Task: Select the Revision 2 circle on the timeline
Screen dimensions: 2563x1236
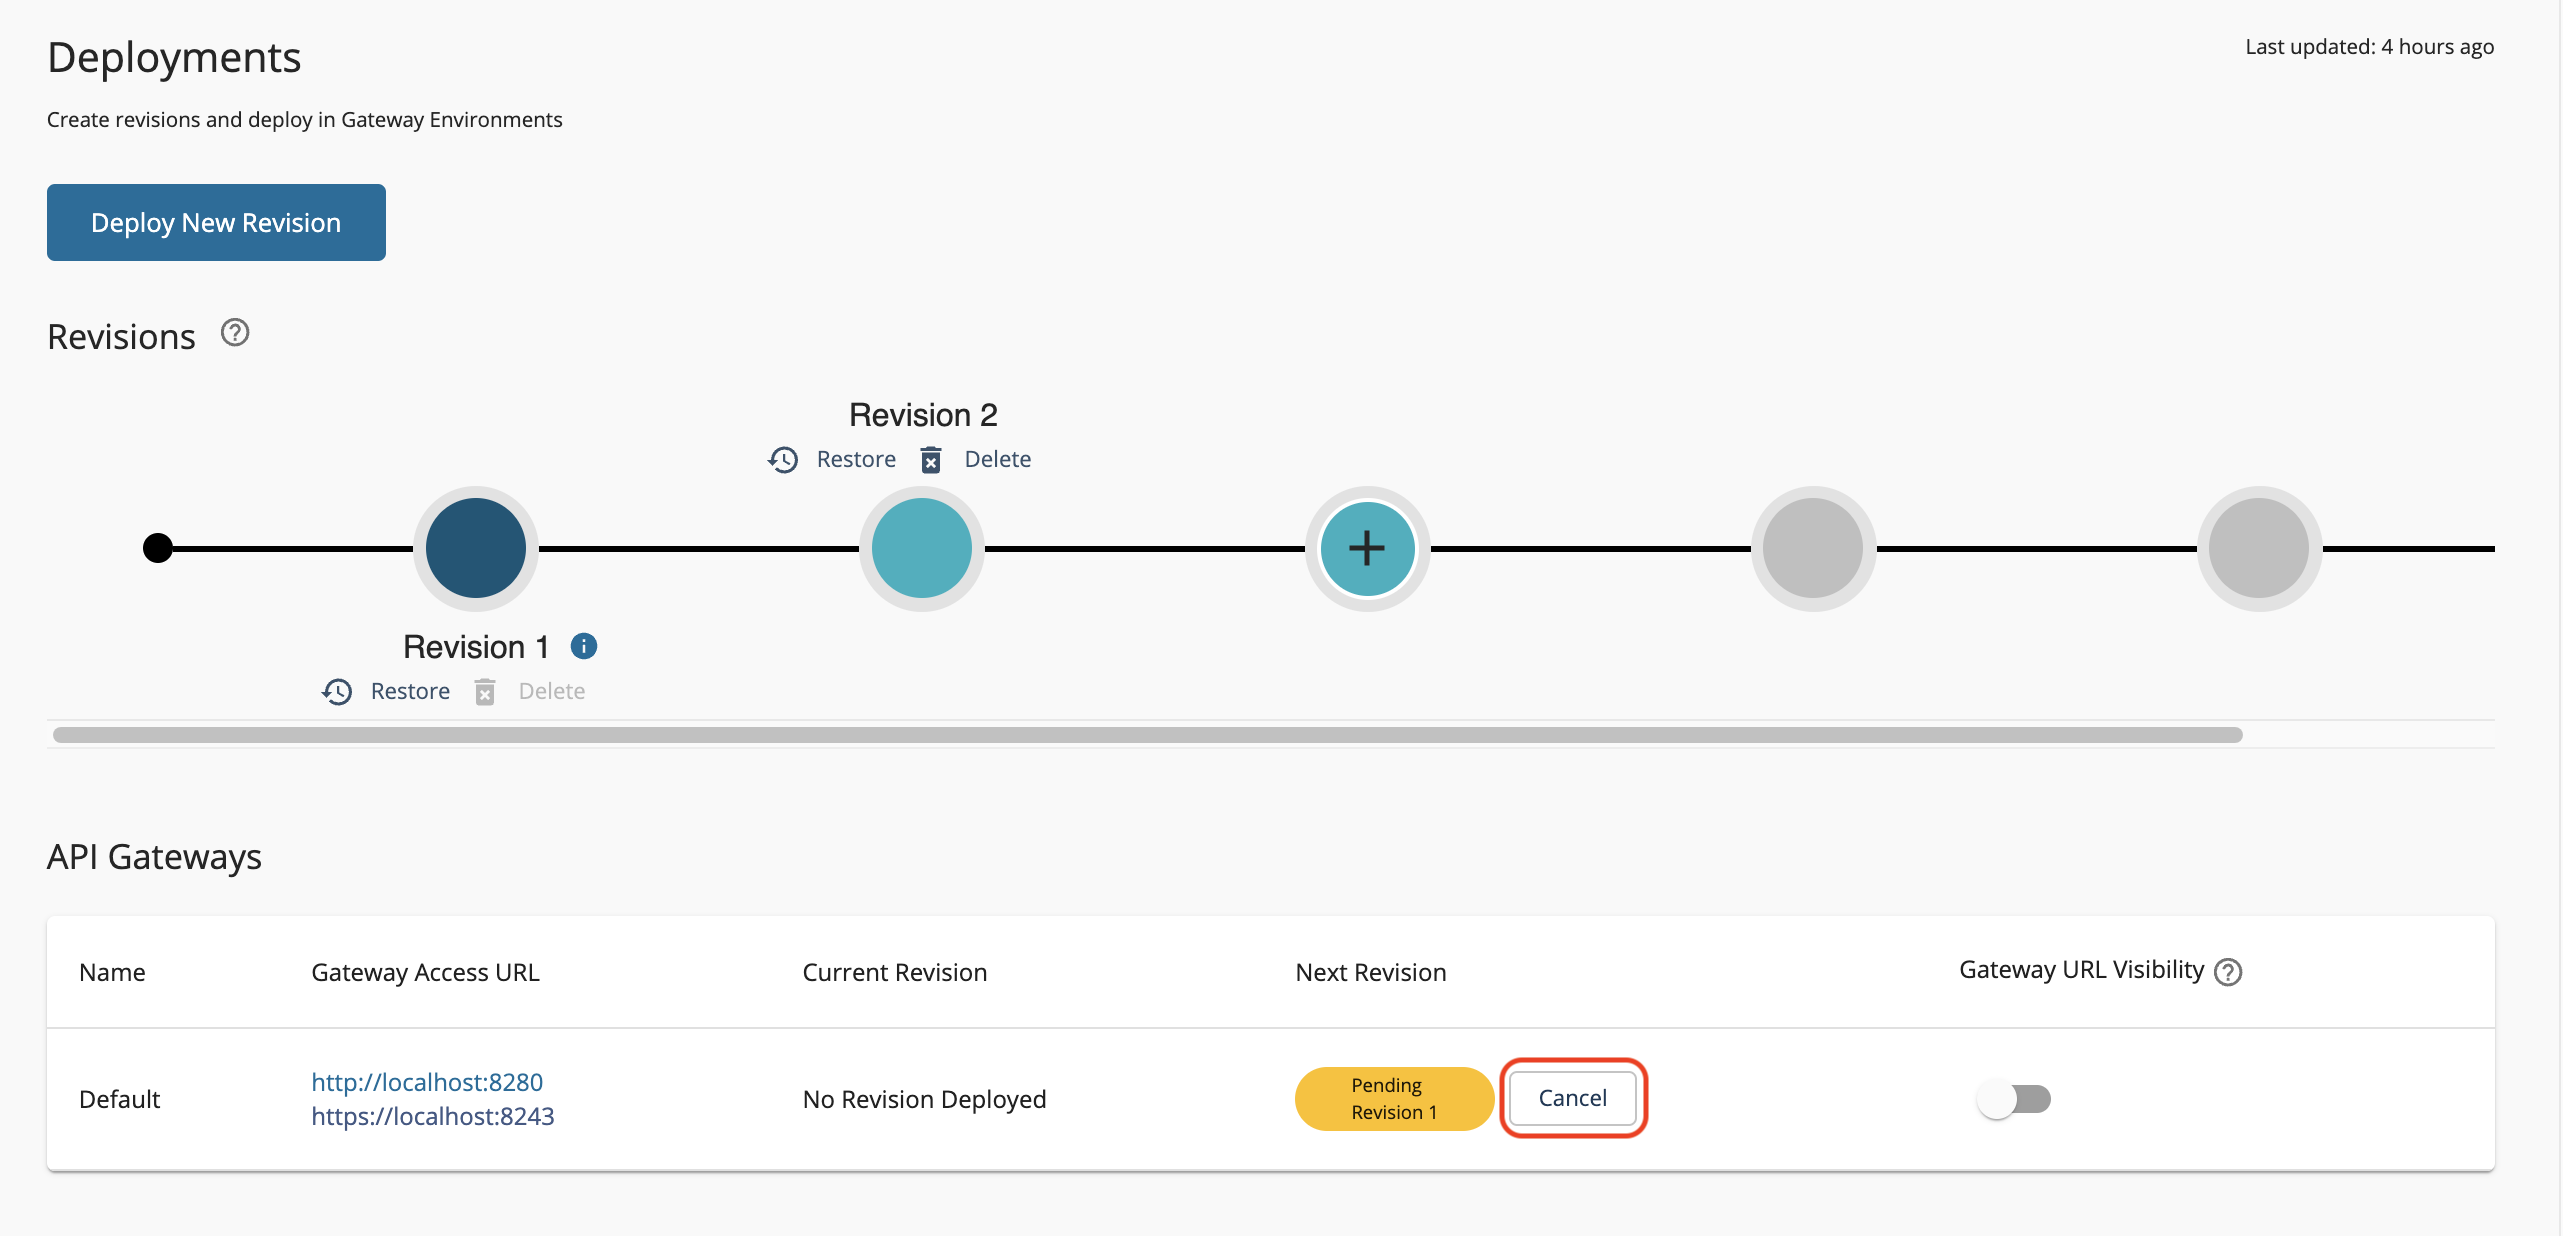Action: tap(921, 548)
